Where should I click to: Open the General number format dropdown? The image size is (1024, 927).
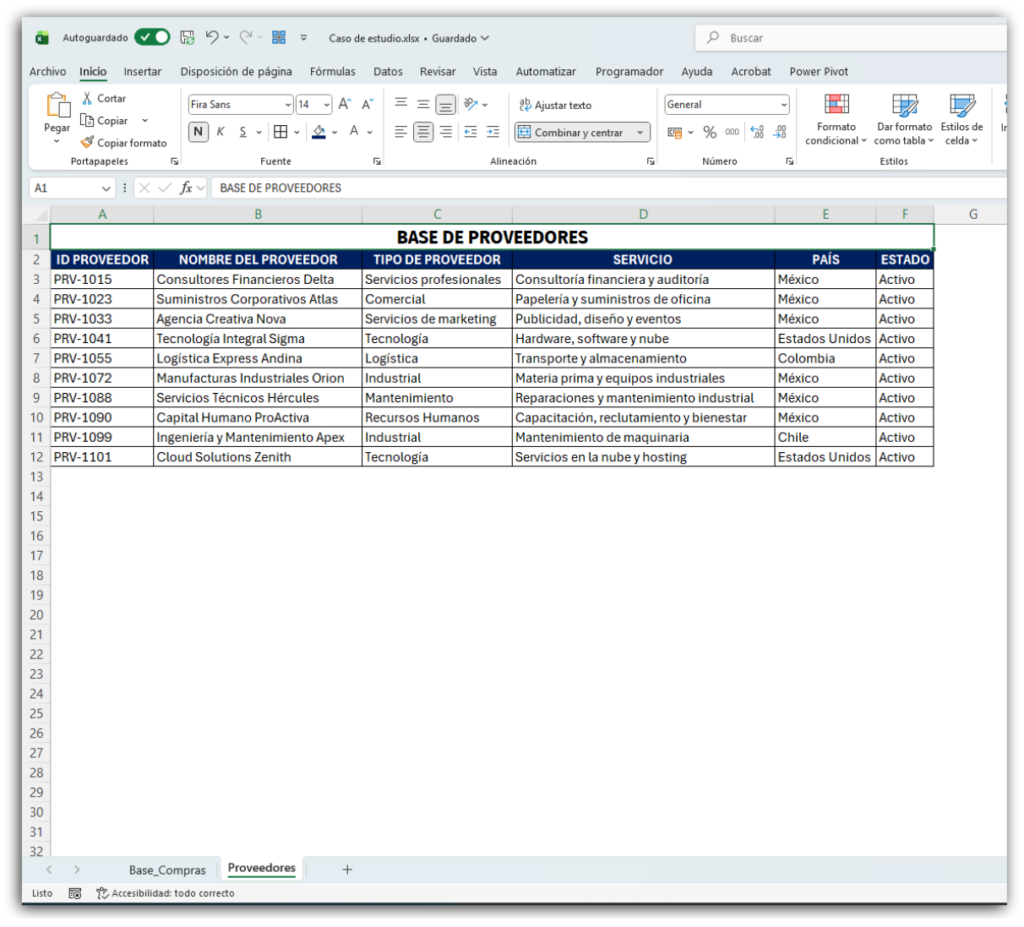[784, 105]
